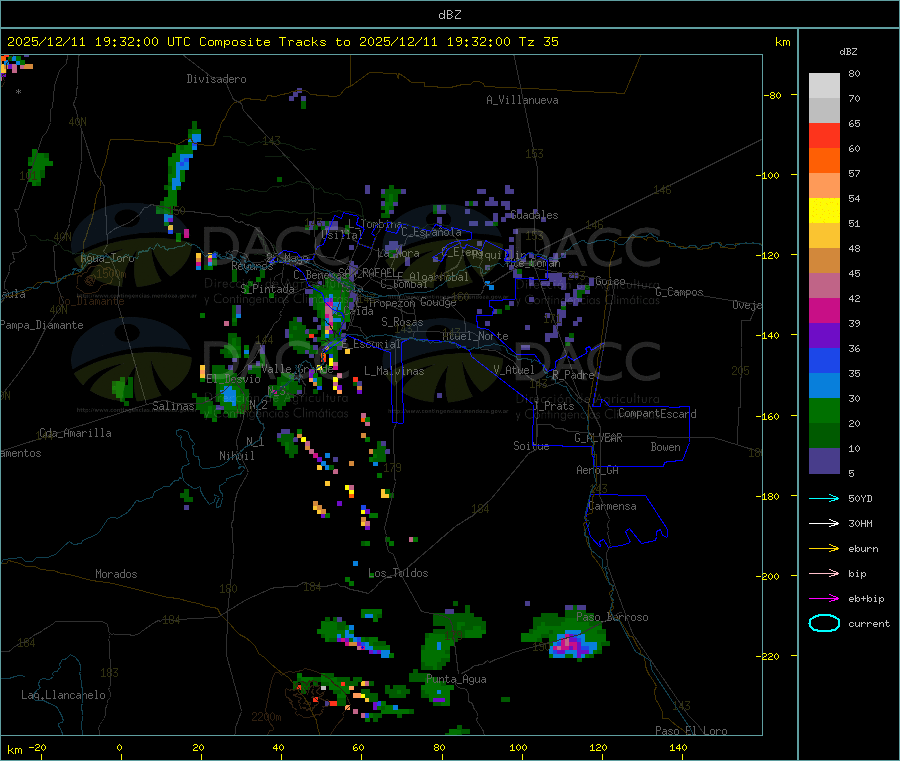Click the '-80' tick on the vertical km axis

point(772,95)
